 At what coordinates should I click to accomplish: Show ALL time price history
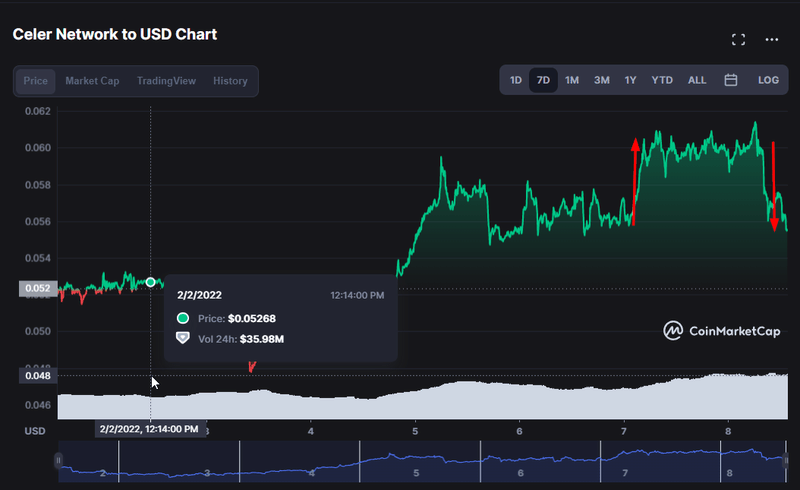(x=697, y=80)
